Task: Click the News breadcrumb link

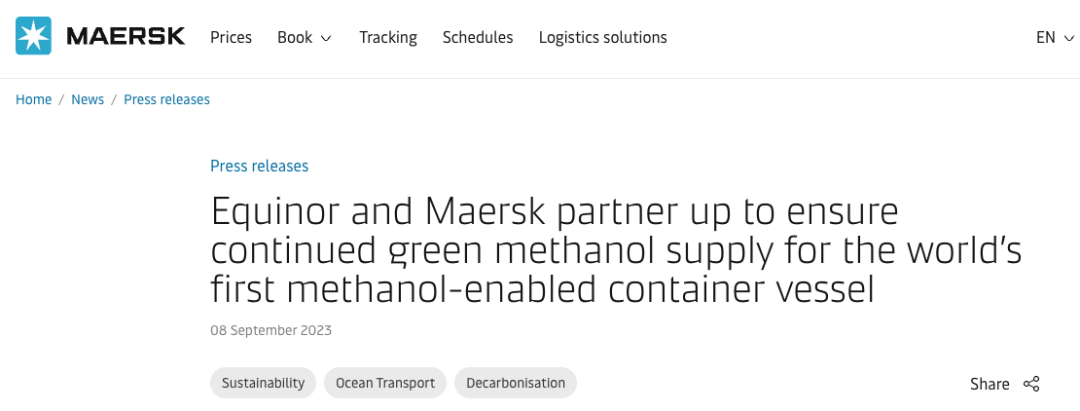Action: [87, 99]
